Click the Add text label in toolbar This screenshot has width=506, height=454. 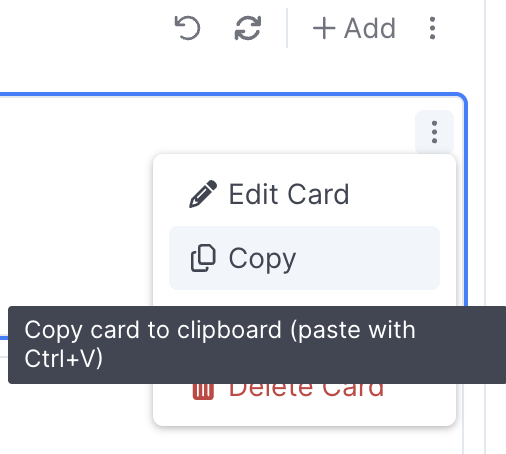coord(370,28)
